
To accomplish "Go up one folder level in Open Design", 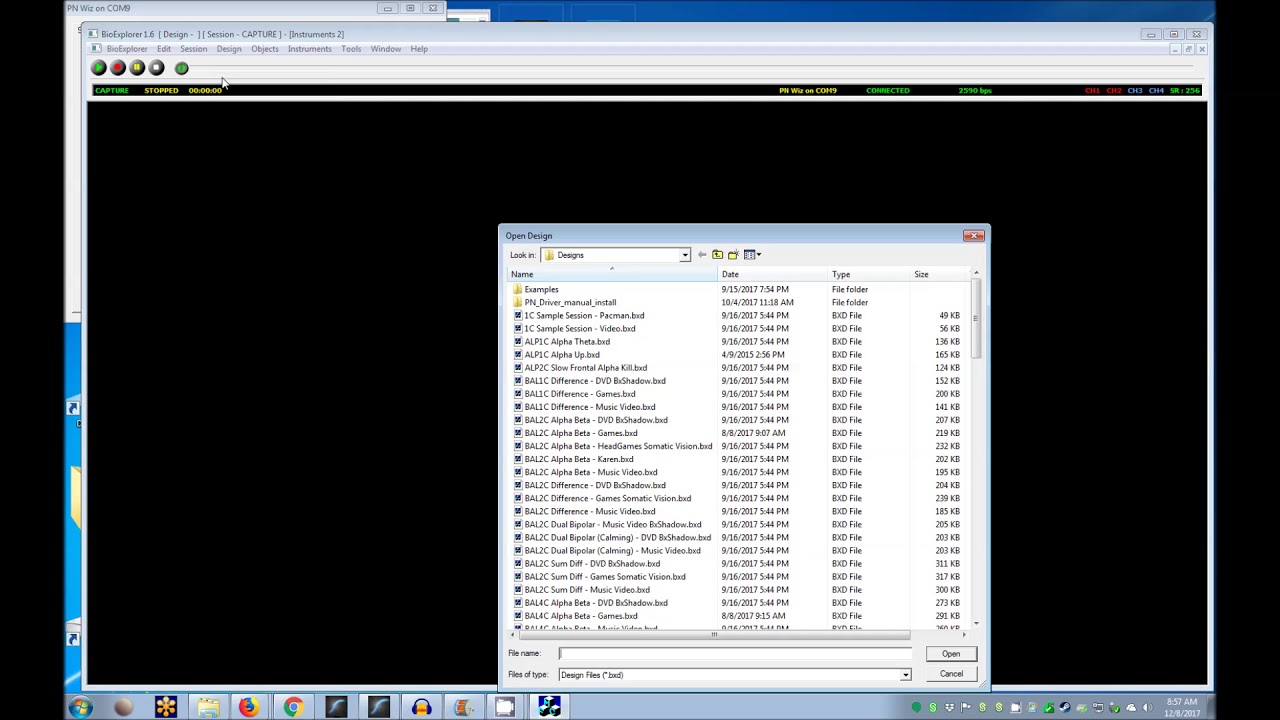I will click(717, 255).
